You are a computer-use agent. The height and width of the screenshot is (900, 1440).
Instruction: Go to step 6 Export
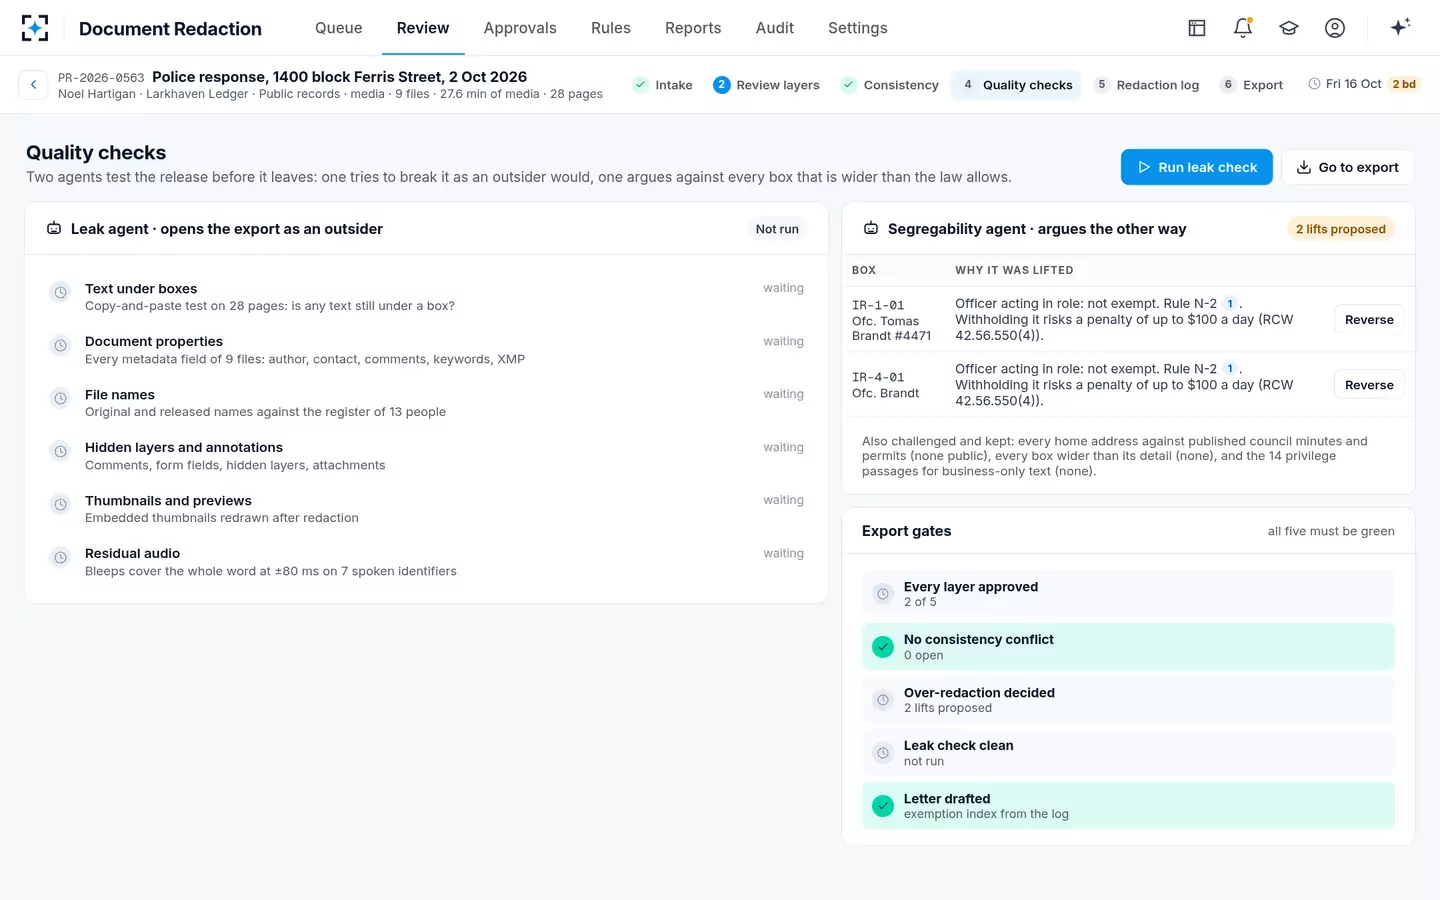click(x=1252, y=85)
